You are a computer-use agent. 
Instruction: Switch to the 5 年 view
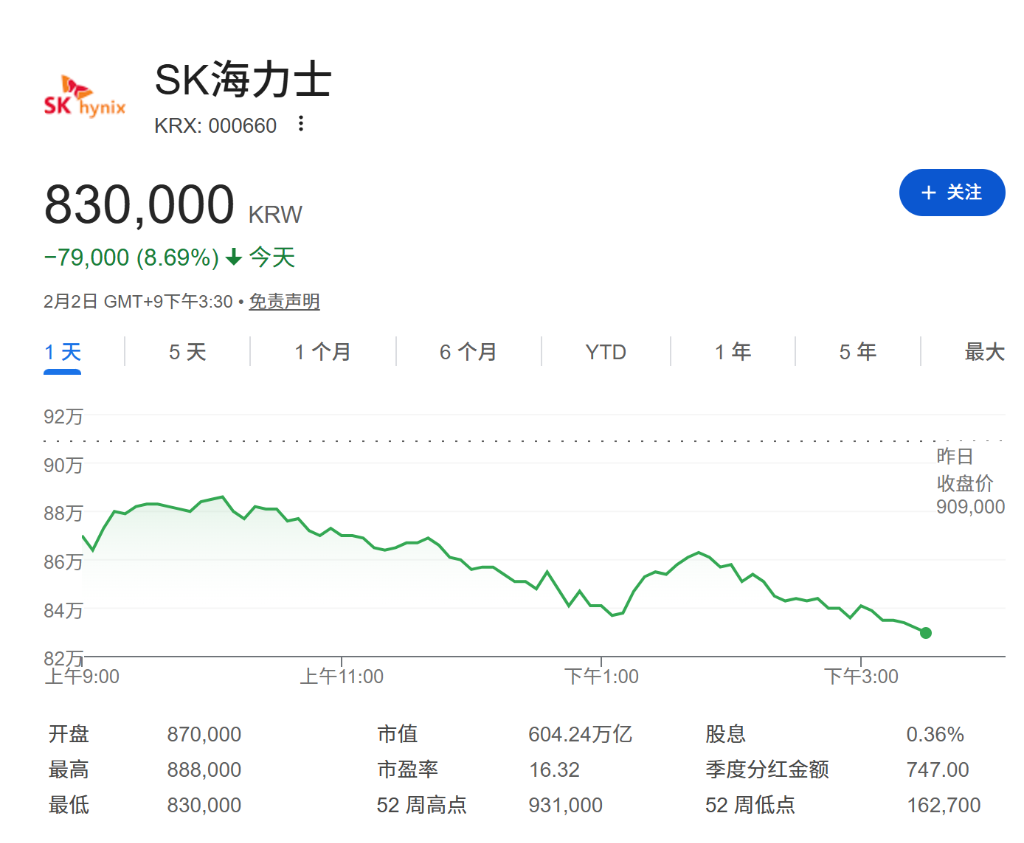857,352
